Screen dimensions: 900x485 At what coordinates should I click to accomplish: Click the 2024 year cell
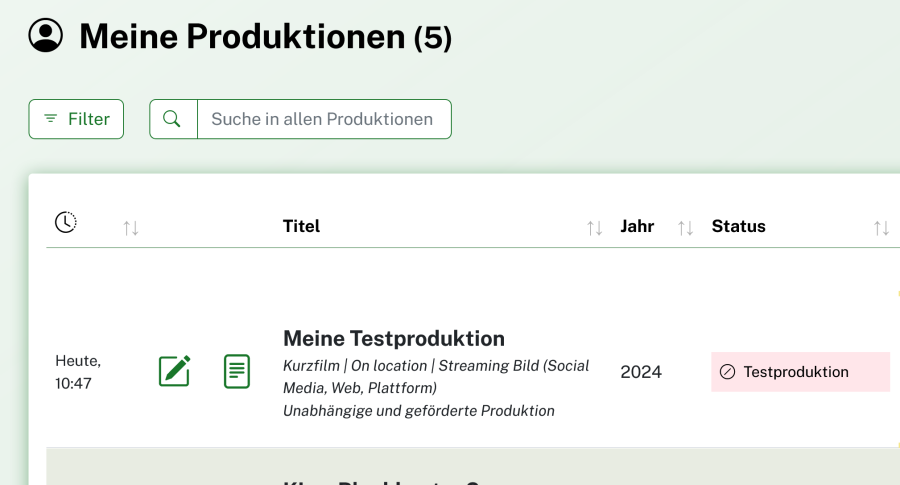click(641, 372)
